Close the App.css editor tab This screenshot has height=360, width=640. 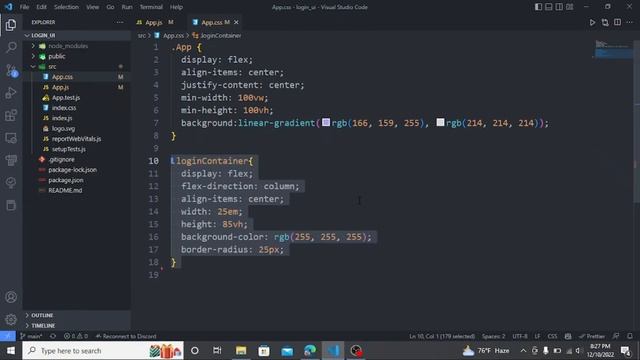(236, 22)
